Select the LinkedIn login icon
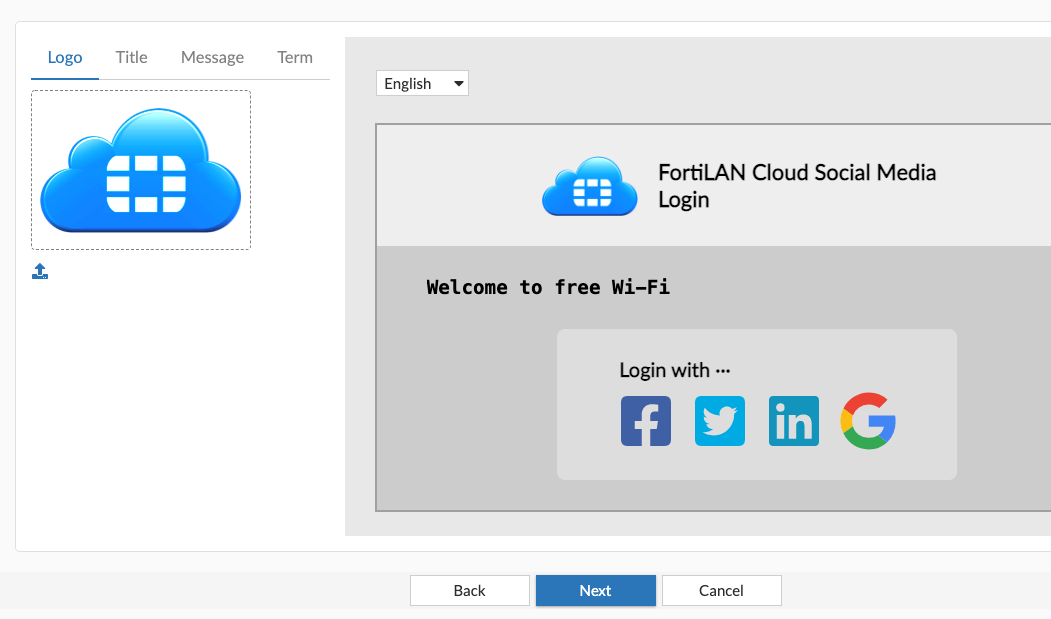 pos(793,420)
